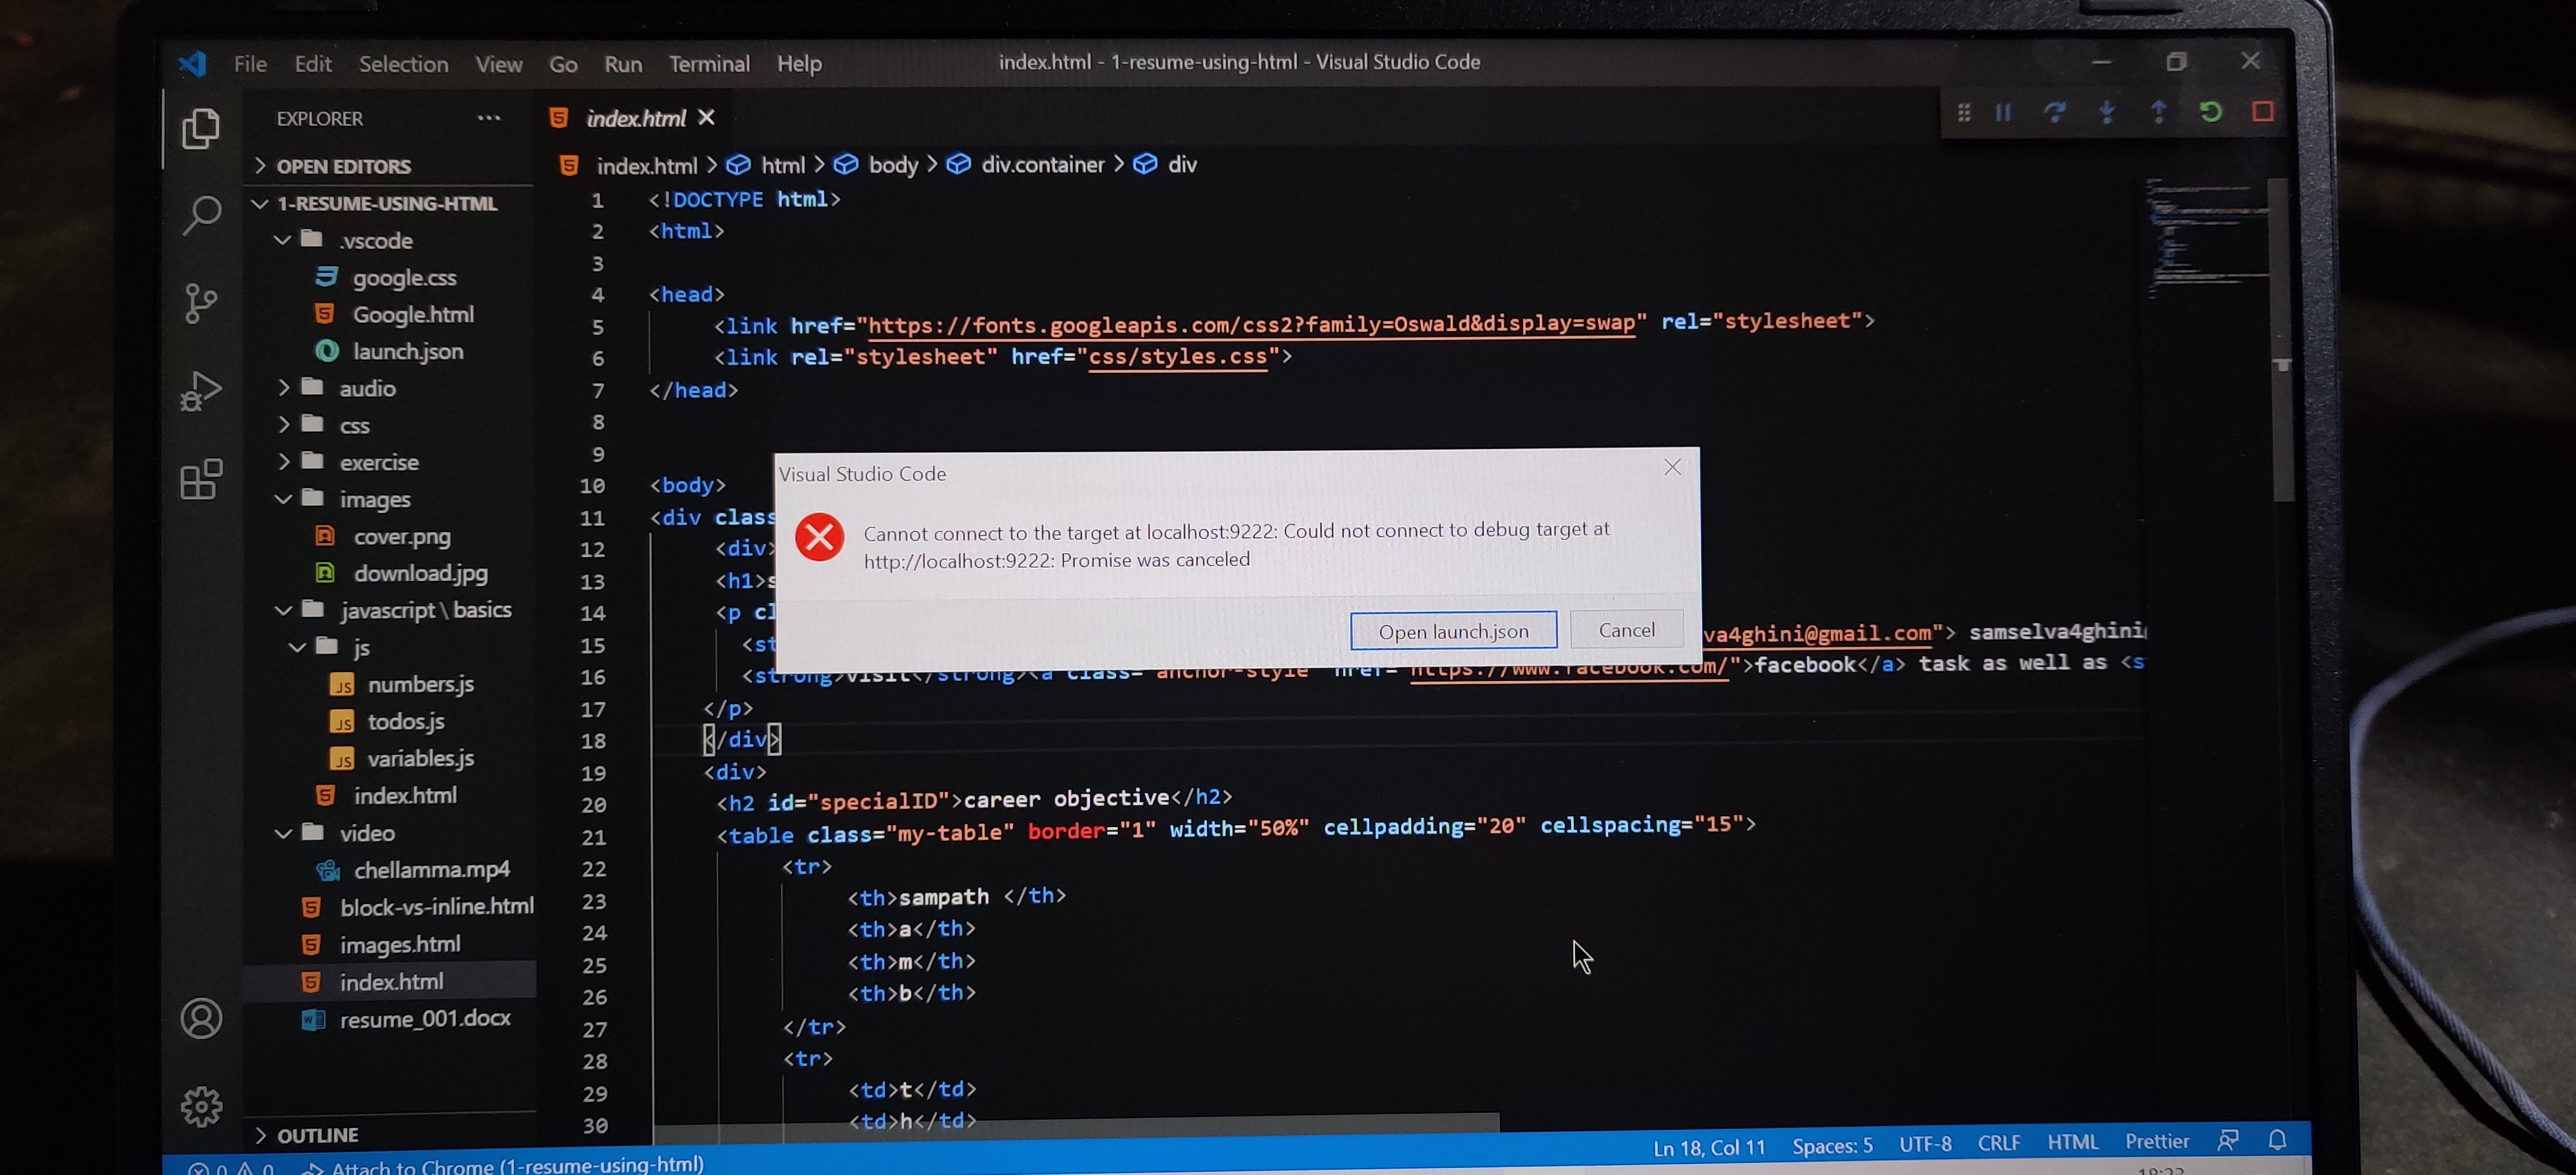
Task: Stop debugging with the red stop icon
Action: coord(2262,112)
